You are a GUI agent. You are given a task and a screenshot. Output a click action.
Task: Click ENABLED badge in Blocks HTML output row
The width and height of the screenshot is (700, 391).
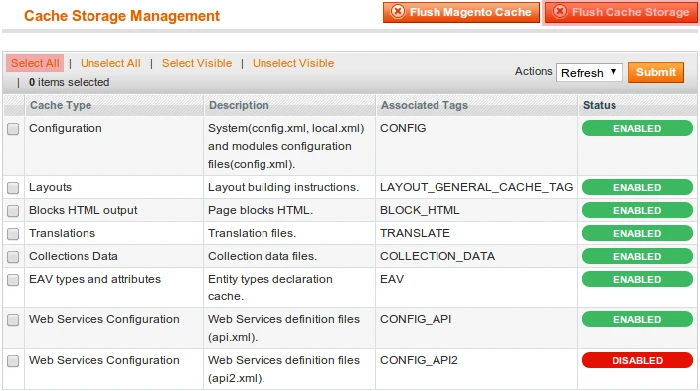(637, 210)
